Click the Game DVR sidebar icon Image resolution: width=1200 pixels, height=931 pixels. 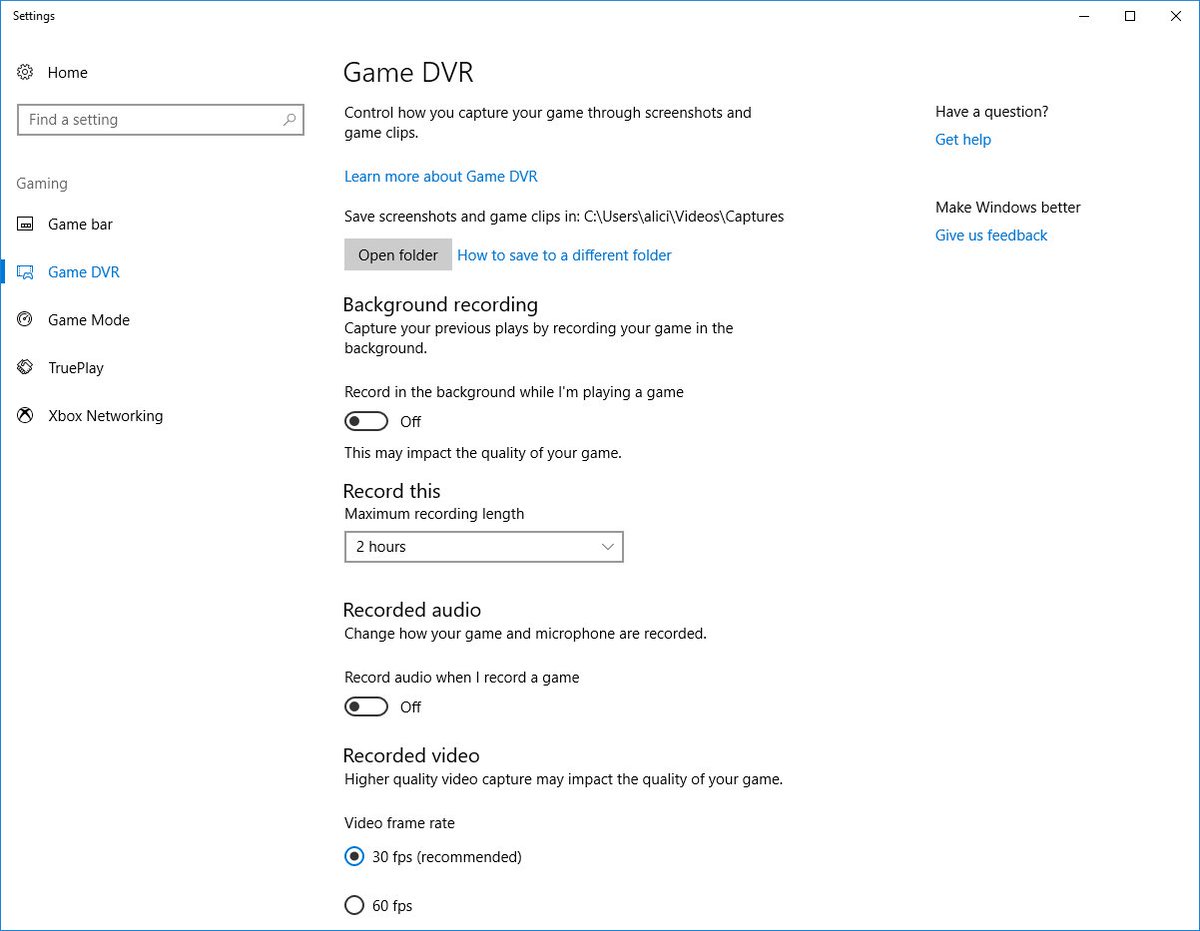coord(25,272)
